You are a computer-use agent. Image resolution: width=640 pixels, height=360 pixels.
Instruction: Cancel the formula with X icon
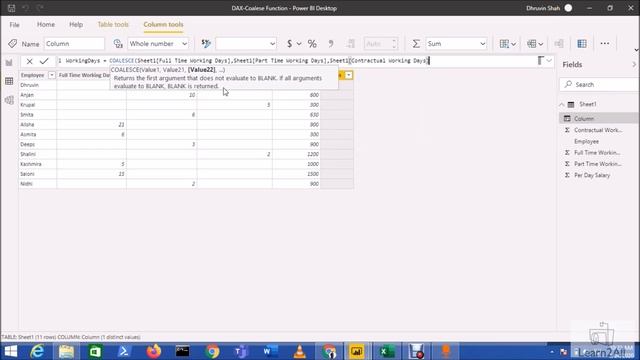(x=29, y=61)
